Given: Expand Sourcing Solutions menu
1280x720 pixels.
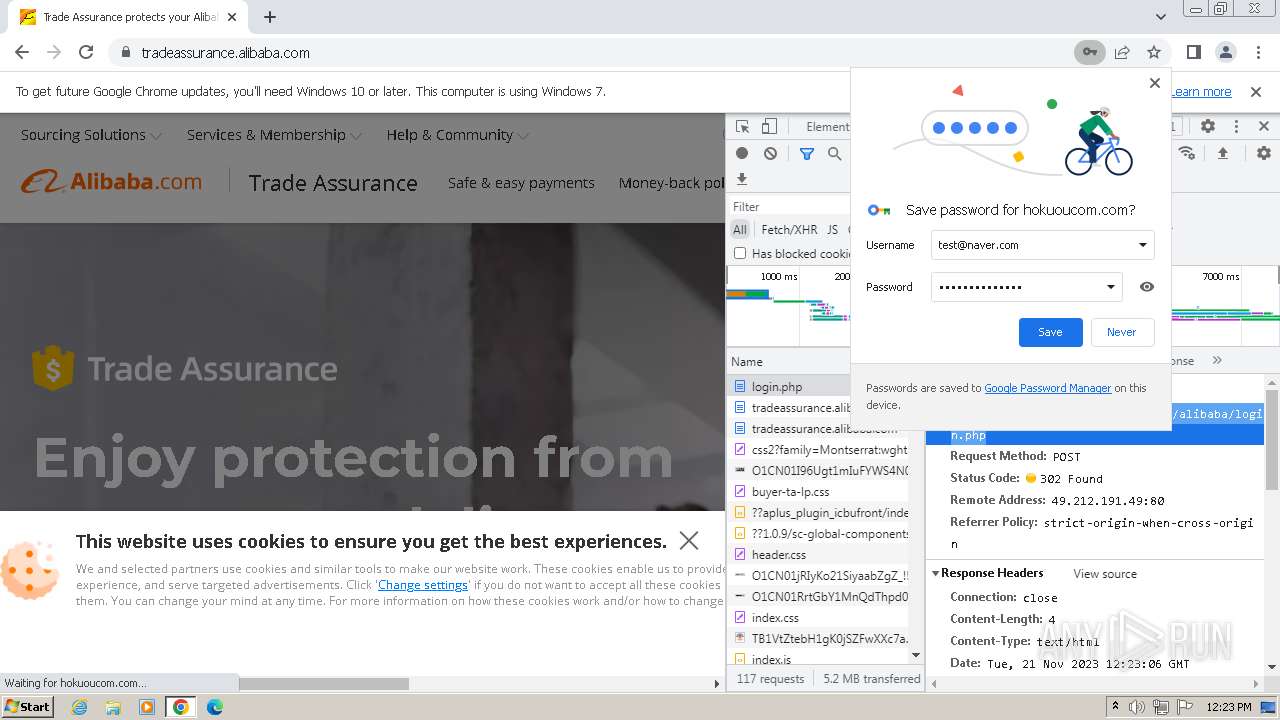Looking at the screenshot, I should pyautogui.click(x=90, y=135).
